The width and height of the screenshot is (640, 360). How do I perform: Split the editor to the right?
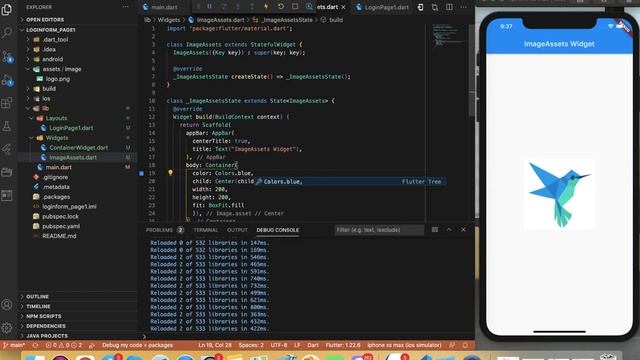coord(449,7)
